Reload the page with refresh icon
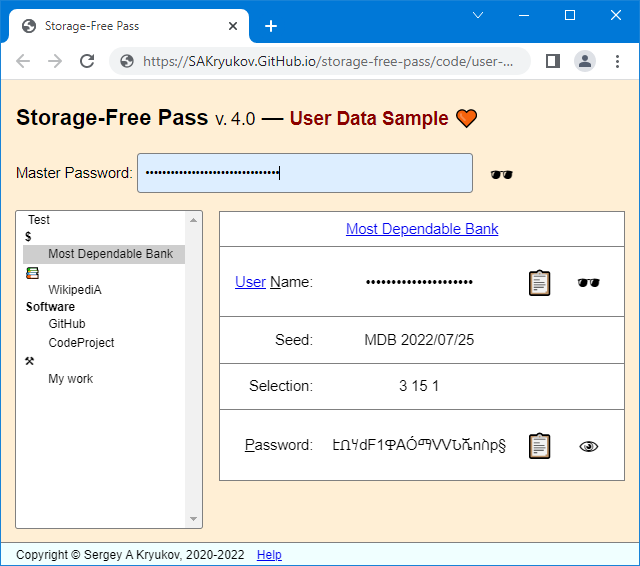 click(87, 61)
